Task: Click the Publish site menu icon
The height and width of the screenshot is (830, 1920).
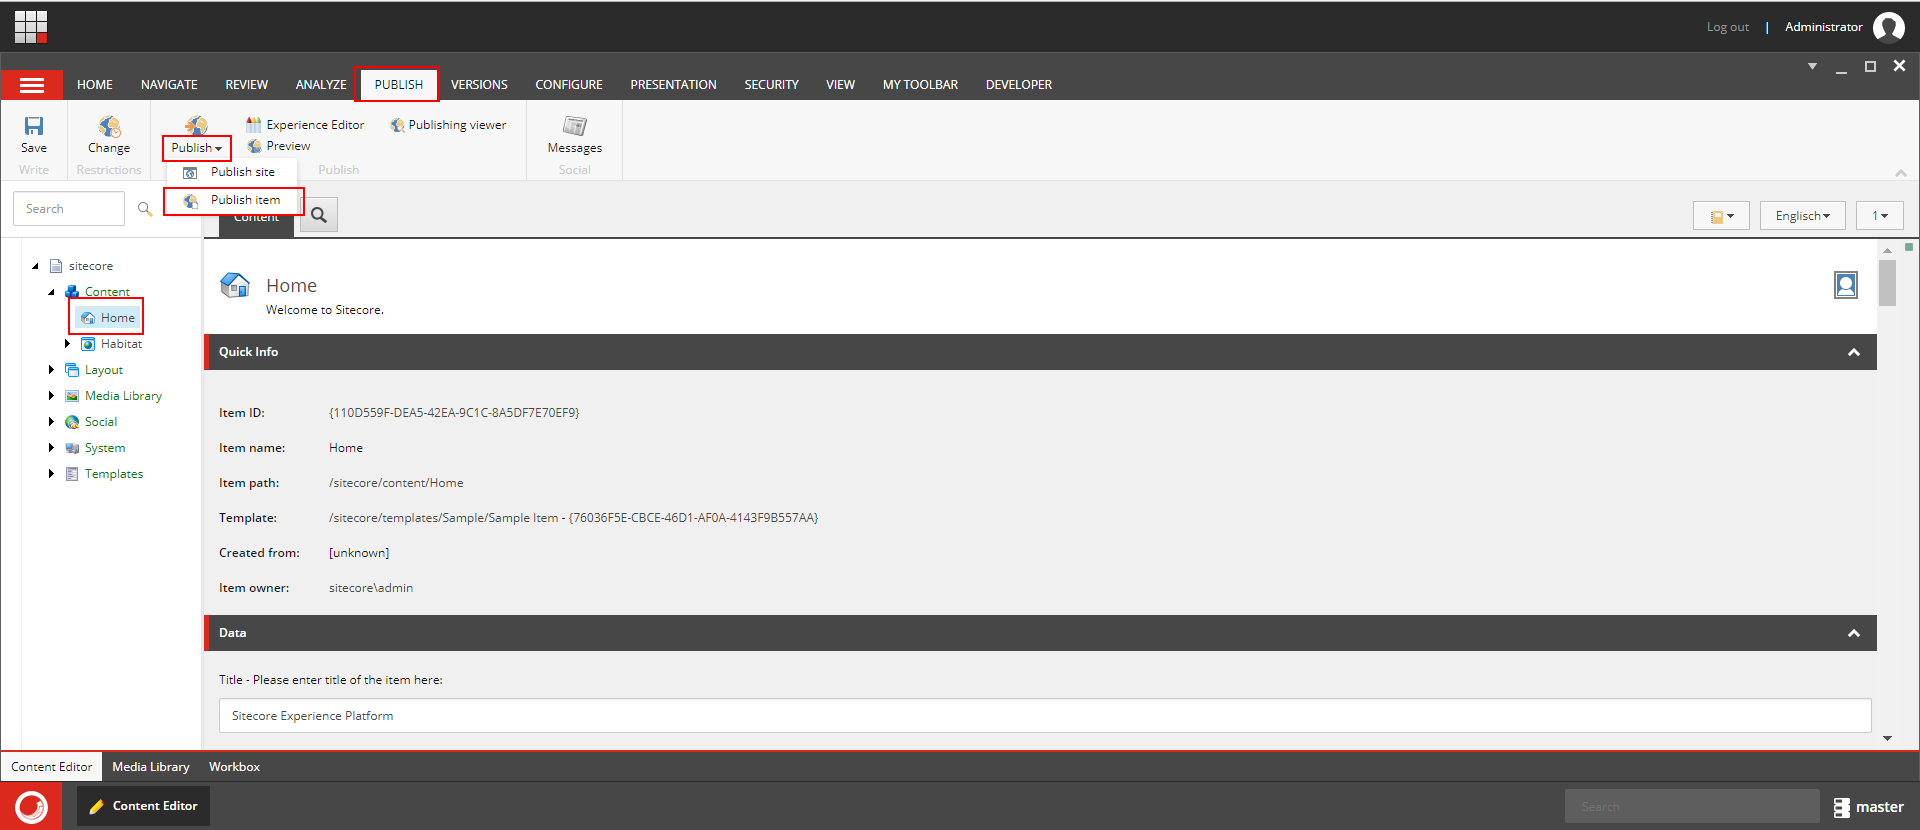Action: click(190, 173)
